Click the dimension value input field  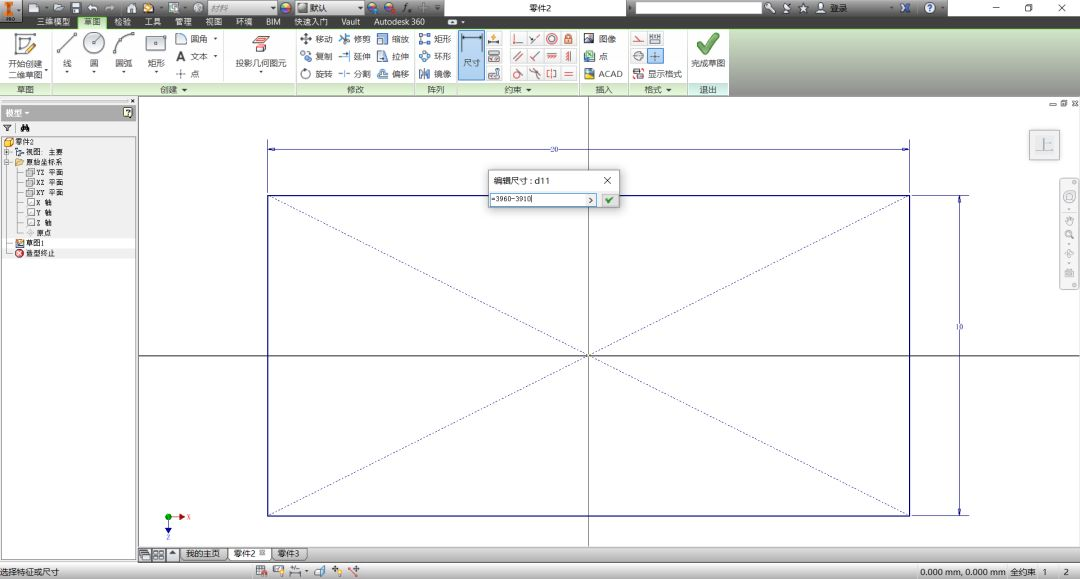(537, 199)
